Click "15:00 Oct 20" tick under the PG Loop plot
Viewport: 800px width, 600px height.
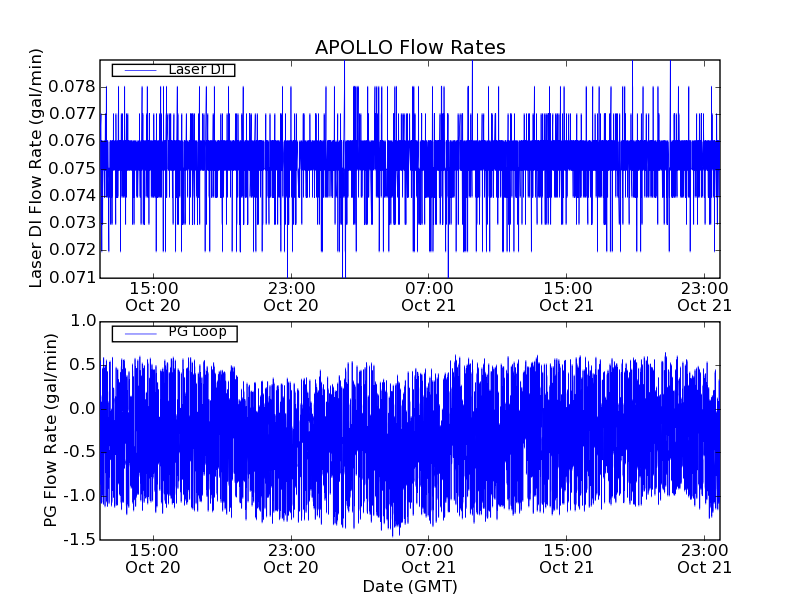[153, 559]
